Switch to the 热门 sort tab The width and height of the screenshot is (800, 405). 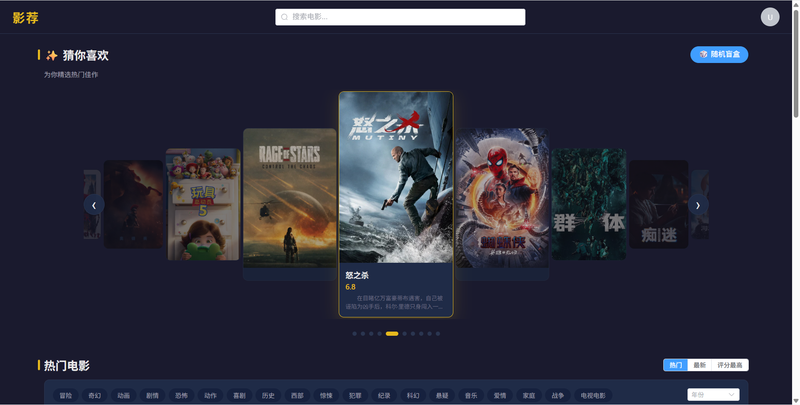coord(676,365)
